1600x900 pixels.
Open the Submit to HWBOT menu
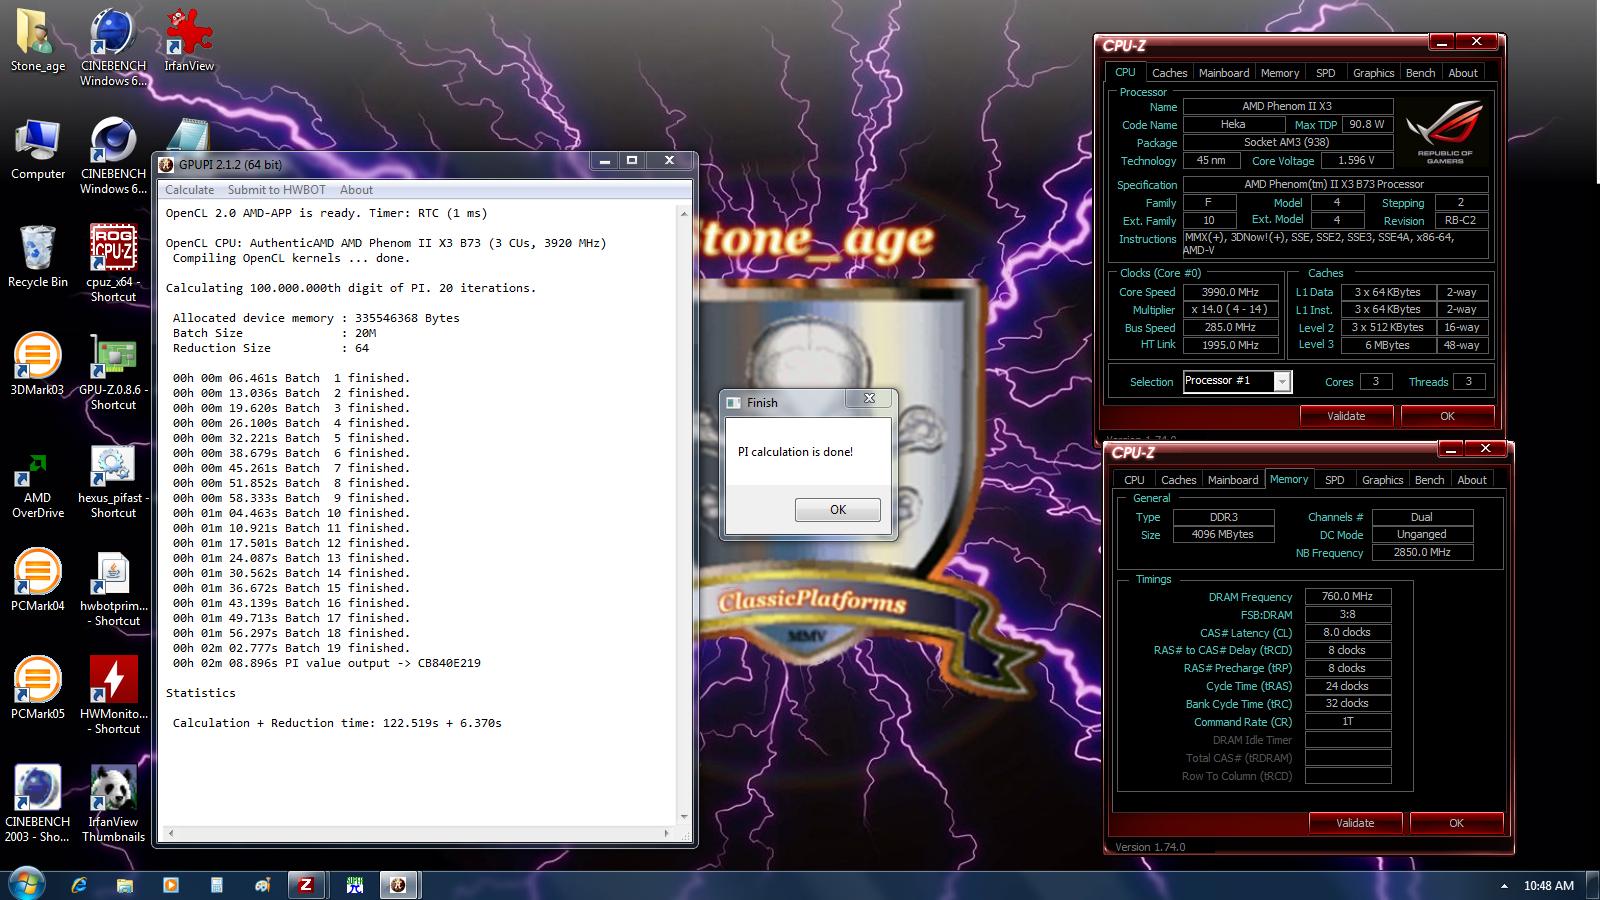click(276, 190)
